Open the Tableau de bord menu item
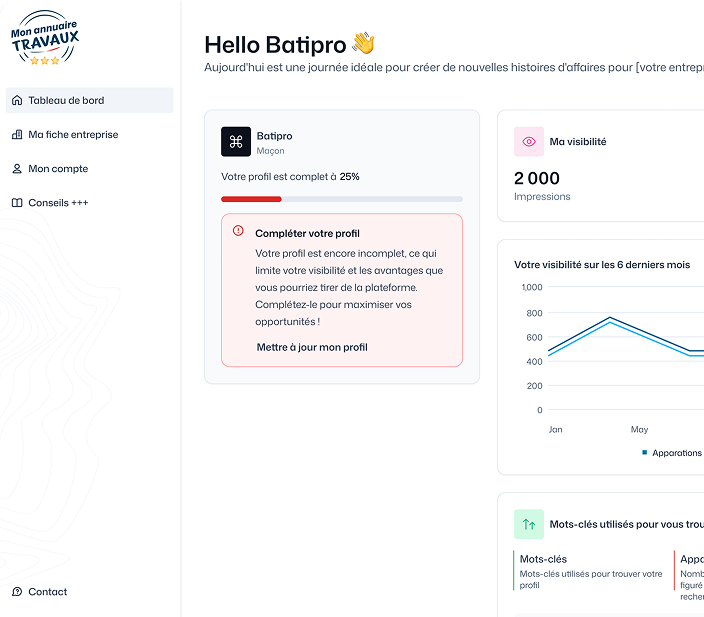The width and height of the screenshot is (704, 617). click(66, 100)
